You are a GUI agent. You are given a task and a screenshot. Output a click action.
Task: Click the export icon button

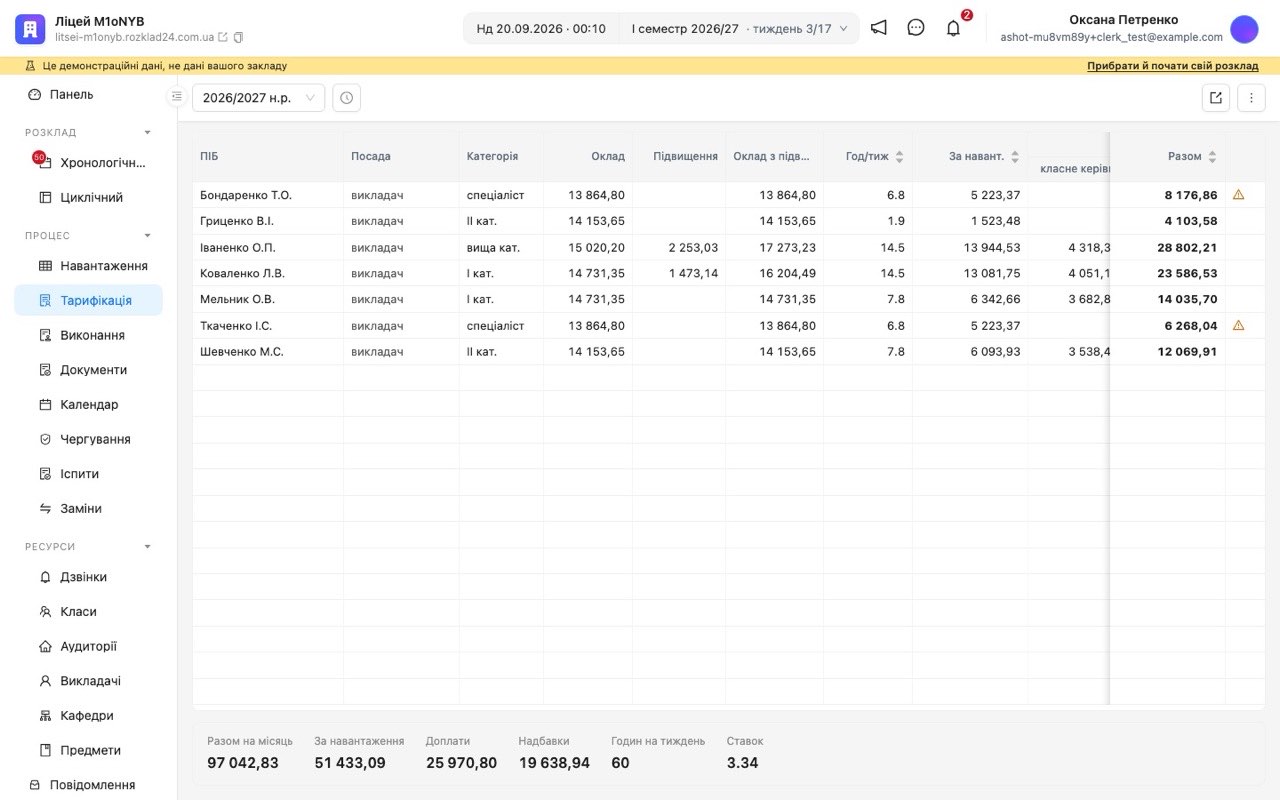(1216, 98)
